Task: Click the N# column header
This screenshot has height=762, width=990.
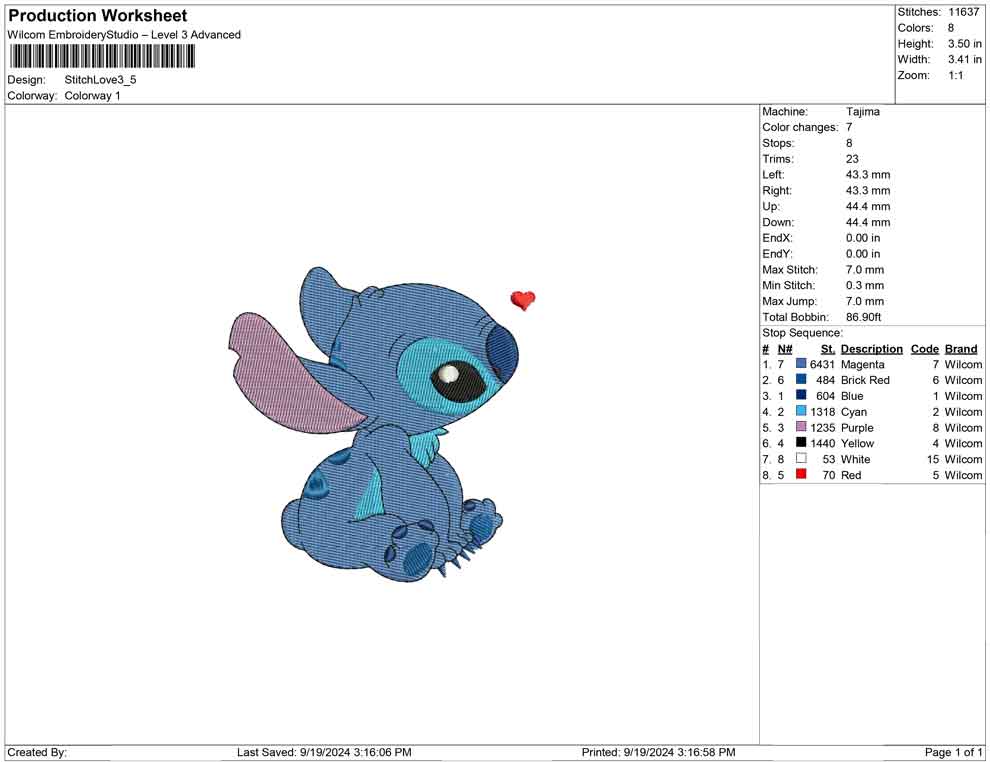Action: (785, 349)
